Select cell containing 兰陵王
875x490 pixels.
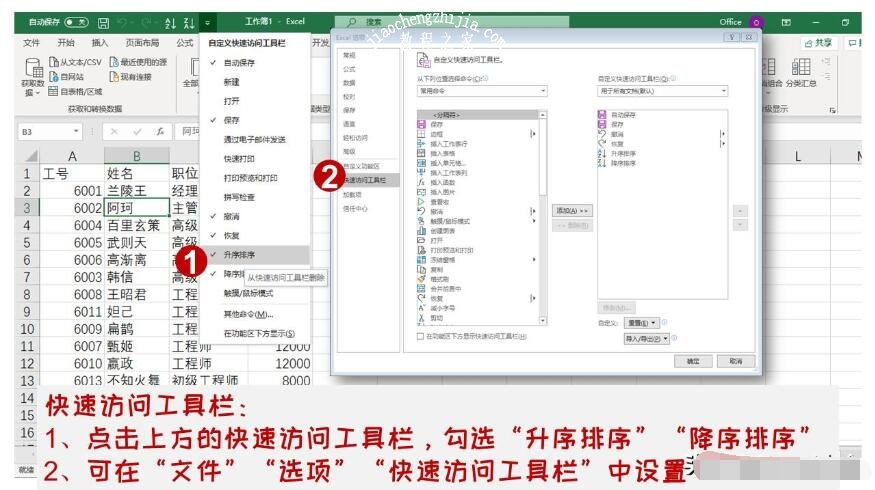coord(137,190)
